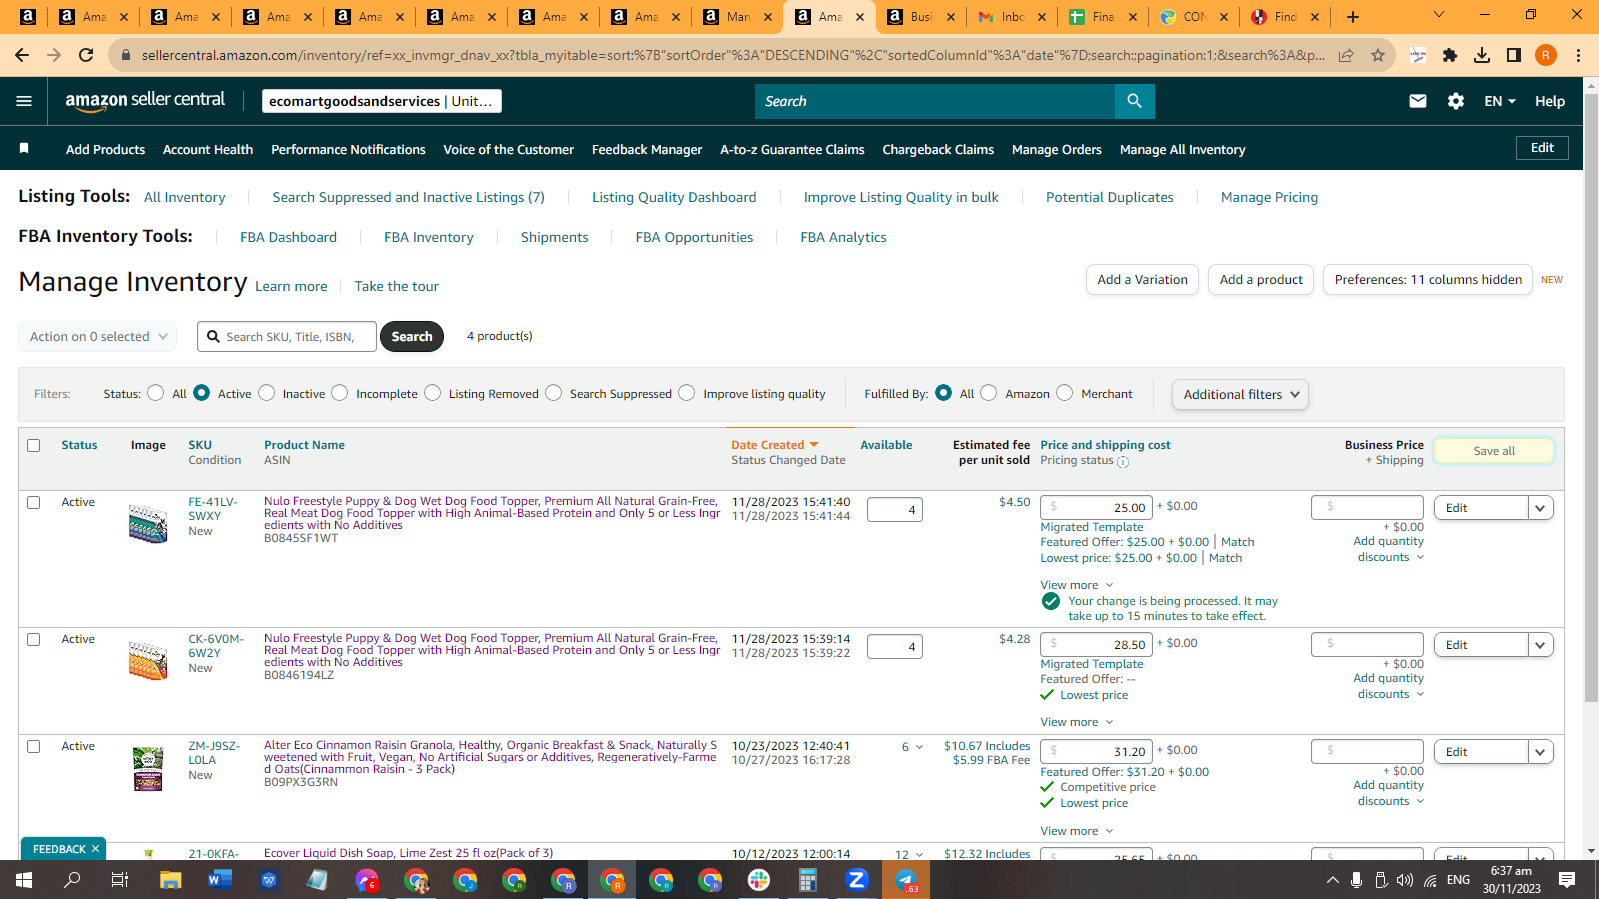The image size is (1599, 899).
Task: Select the All status radio button
Action: (155, 393)
